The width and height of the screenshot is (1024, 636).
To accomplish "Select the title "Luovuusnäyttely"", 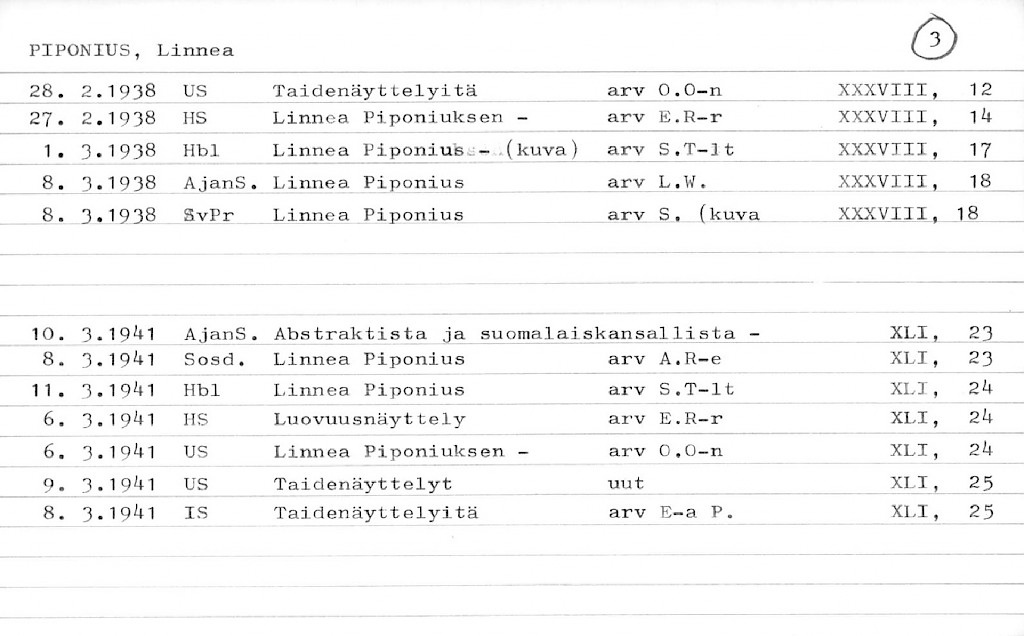I will 369,420.
